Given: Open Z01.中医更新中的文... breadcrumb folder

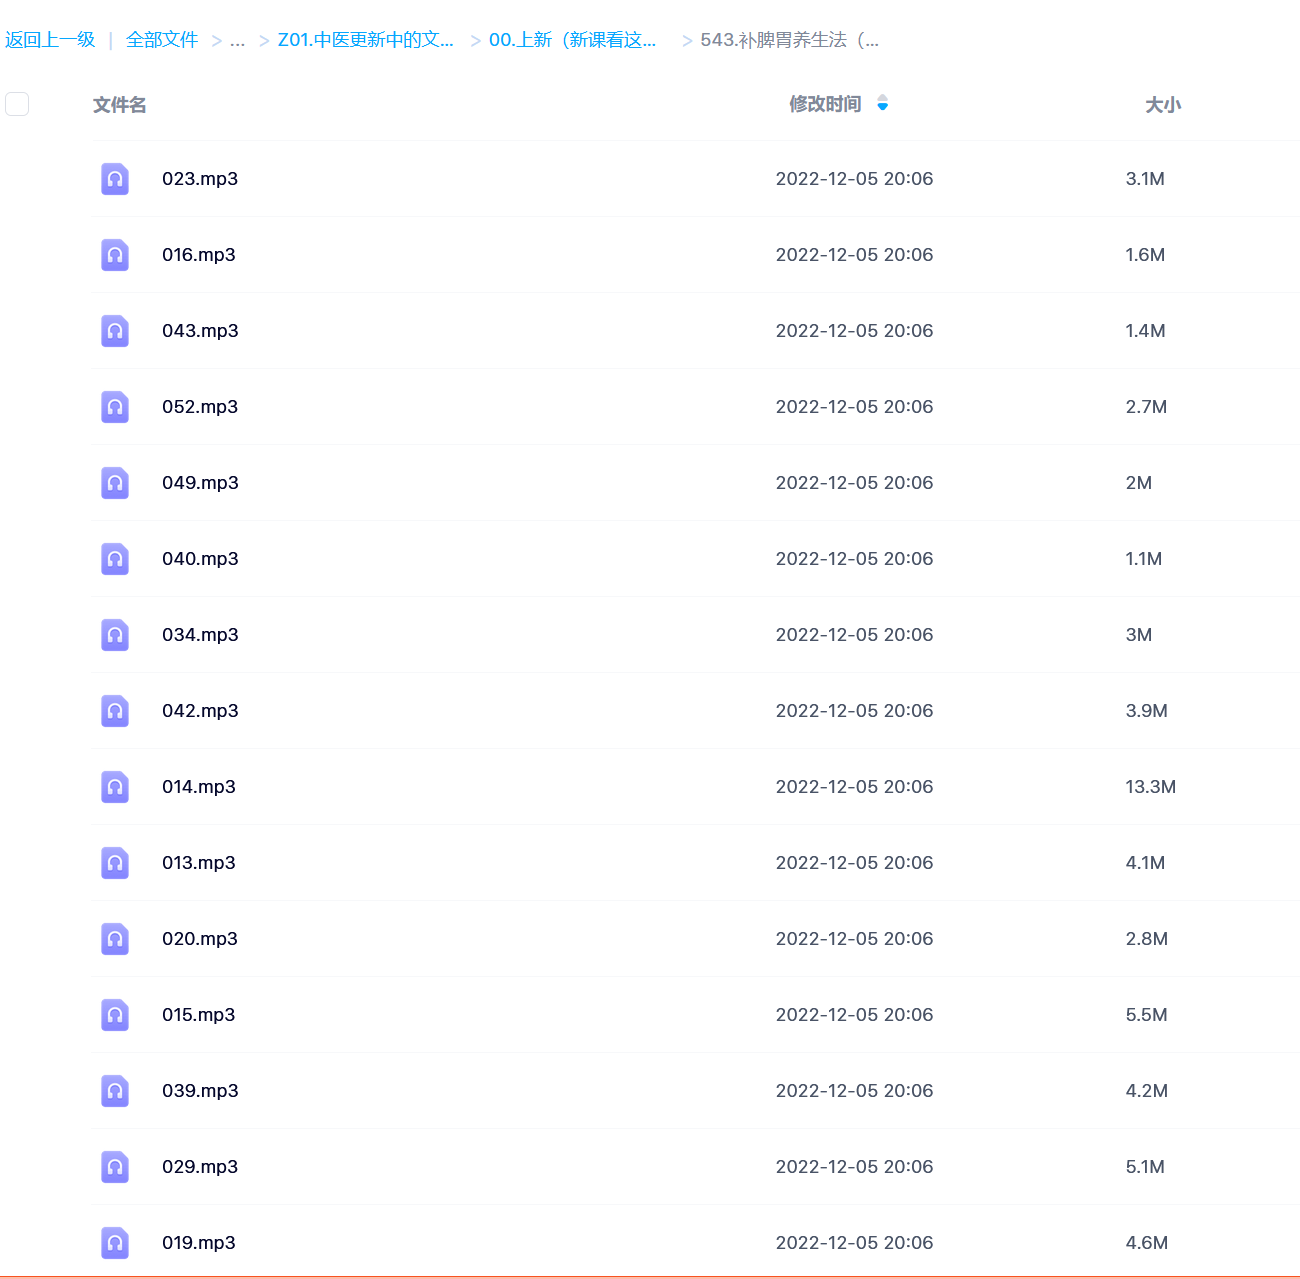Looking at the screenshot, I should click(x=366, y=40).
